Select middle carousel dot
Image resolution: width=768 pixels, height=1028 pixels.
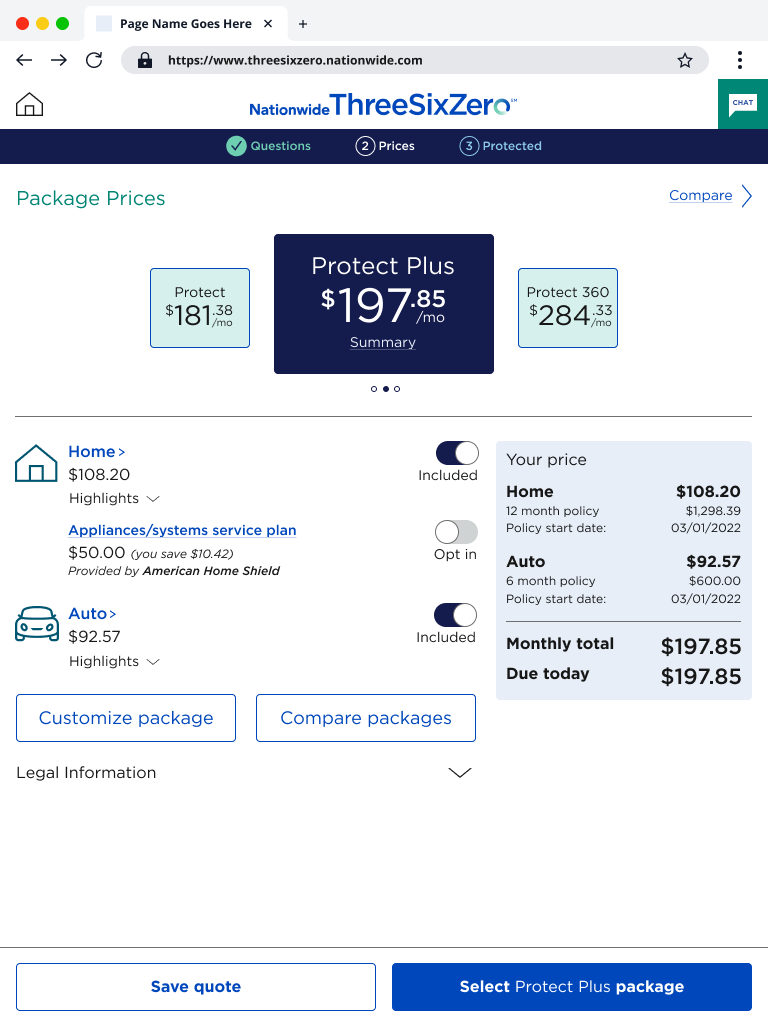tap(386, 389)
